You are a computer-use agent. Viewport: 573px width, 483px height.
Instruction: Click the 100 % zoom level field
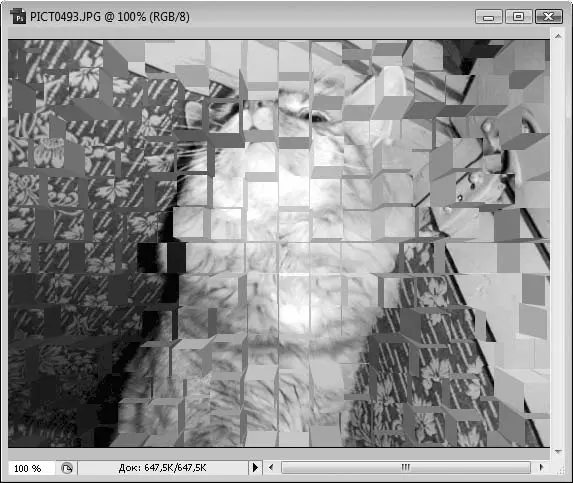(x=31, y=468)
